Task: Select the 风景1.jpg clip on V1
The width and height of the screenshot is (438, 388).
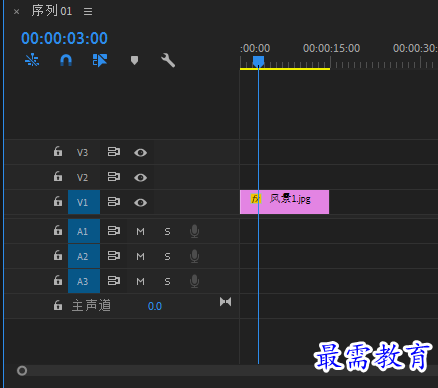Action: point(284,202)
